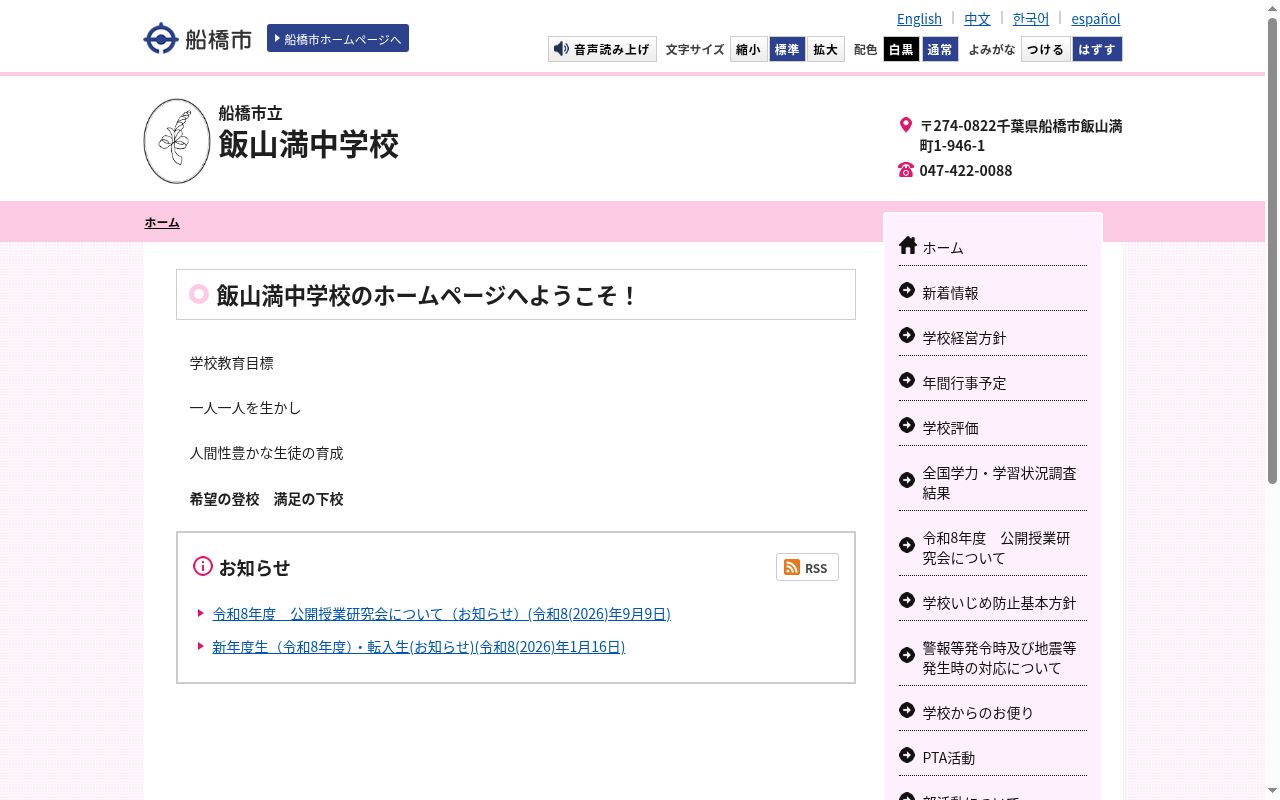Click the phone number 047-422-0088
This screenshot has height=800, width=1280.
coord(965,170)
